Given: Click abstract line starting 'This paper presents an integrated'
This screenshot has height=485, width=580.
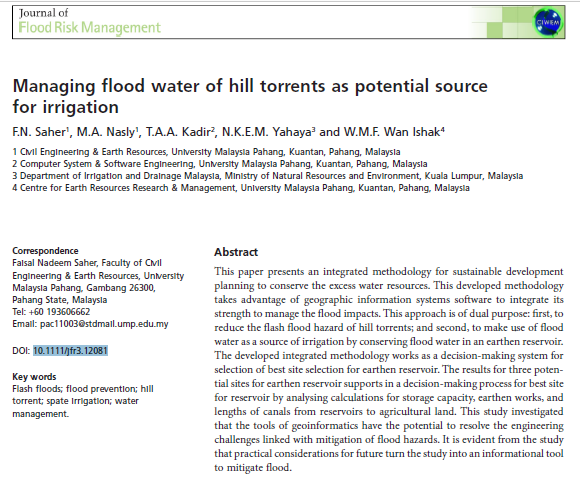Looking at the screenshot, I should (x=389, y=272).
